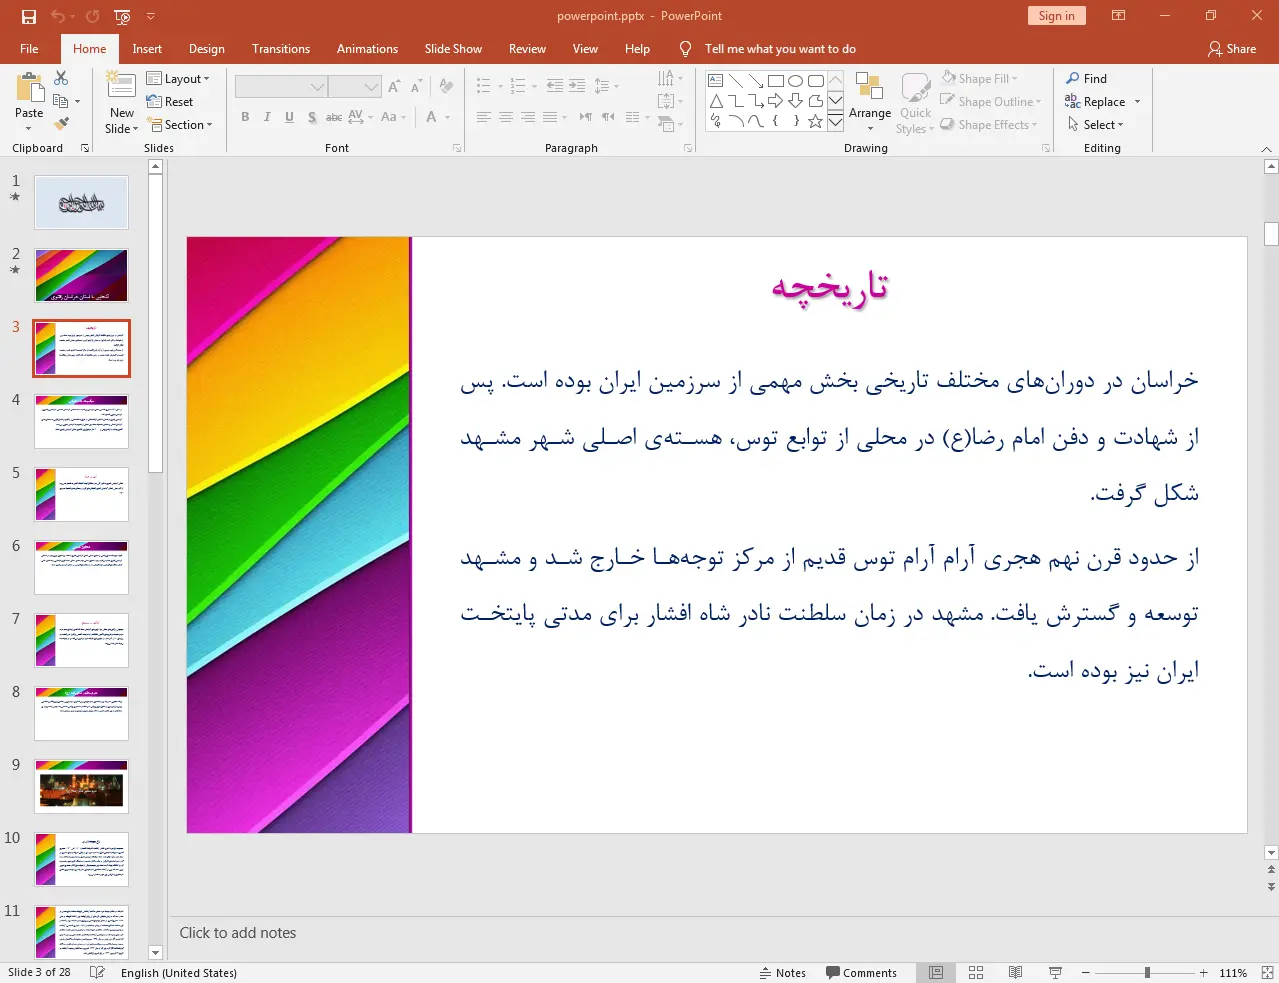This screenshot has height=983, width=1279.
Task: Click the Text Direction icon
Action: click(667, 79)
